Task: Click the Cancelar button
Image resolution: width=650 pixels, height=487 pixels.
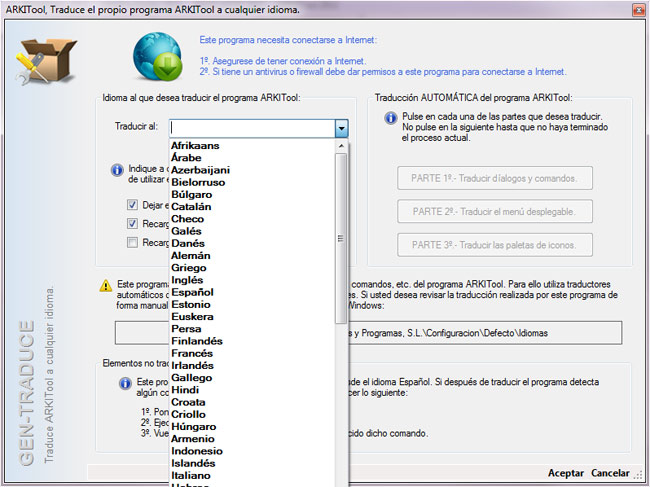Action: pyautogui.click(x=610, y=473)
